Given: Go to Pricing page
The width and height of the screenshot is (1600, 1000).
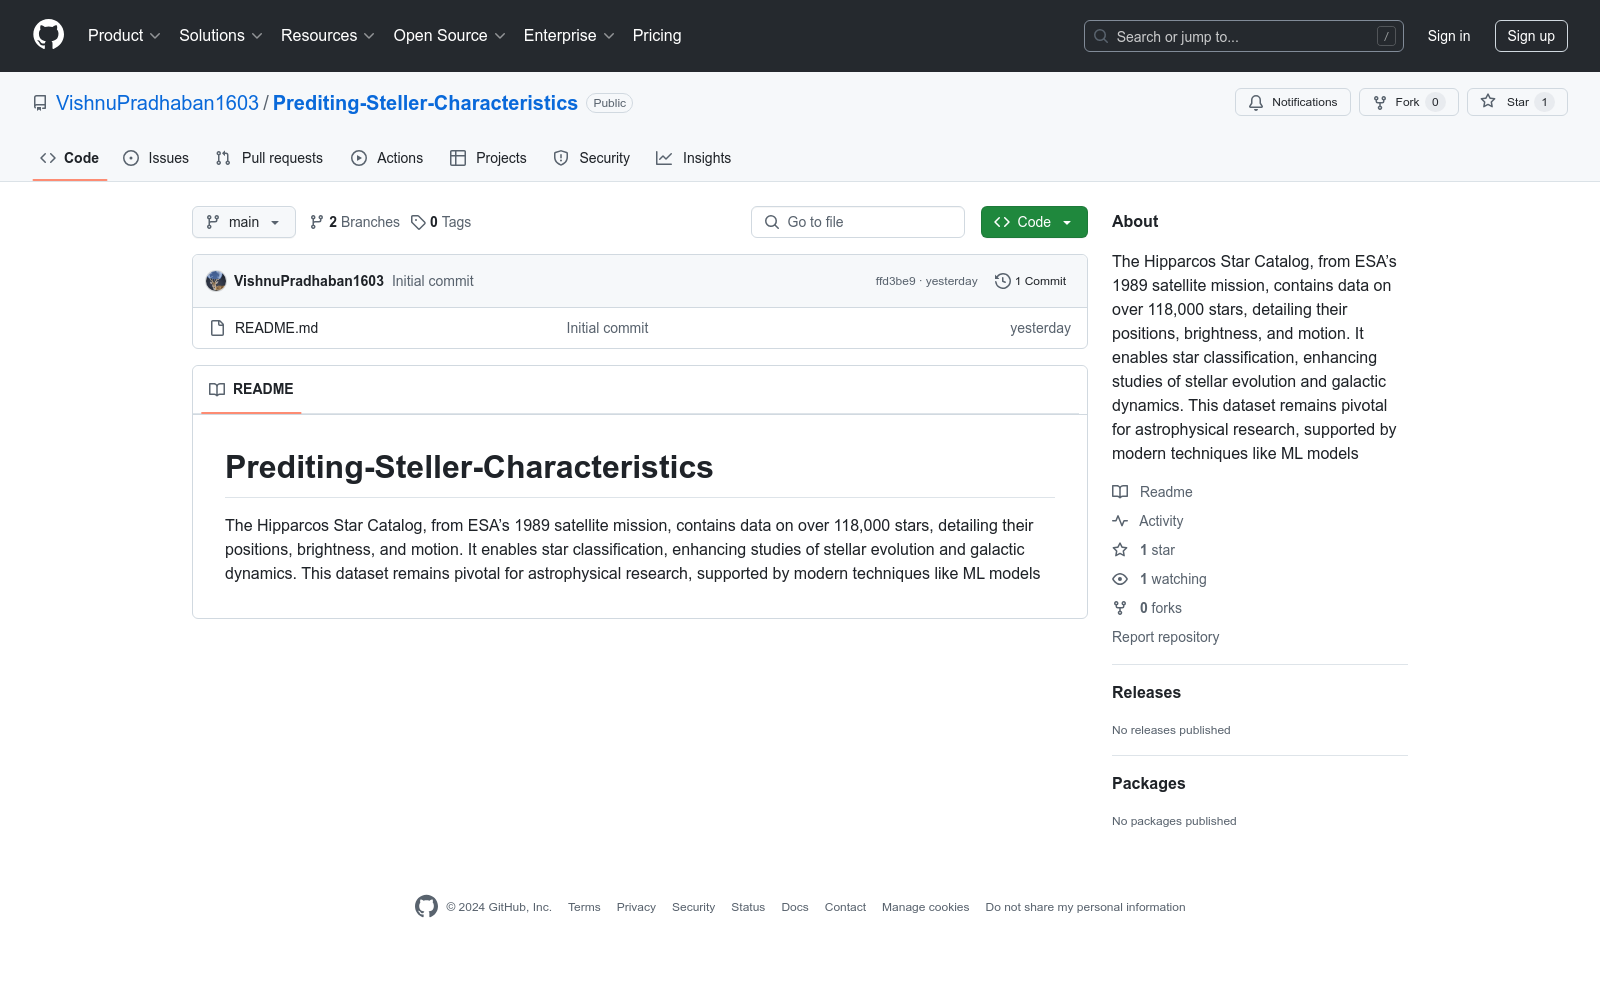Looking at the screenshot, I should (x=657, y=36).
